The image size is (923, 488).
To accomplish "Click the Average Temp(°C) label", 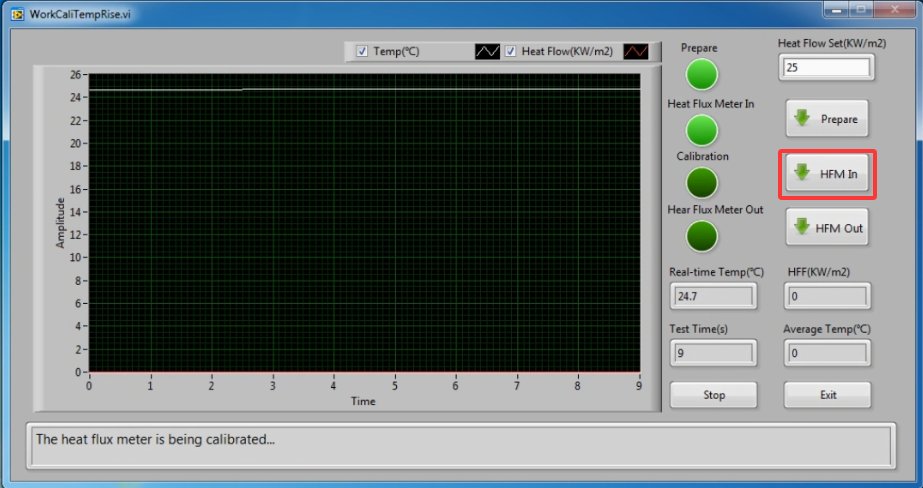I will [826, 329].
